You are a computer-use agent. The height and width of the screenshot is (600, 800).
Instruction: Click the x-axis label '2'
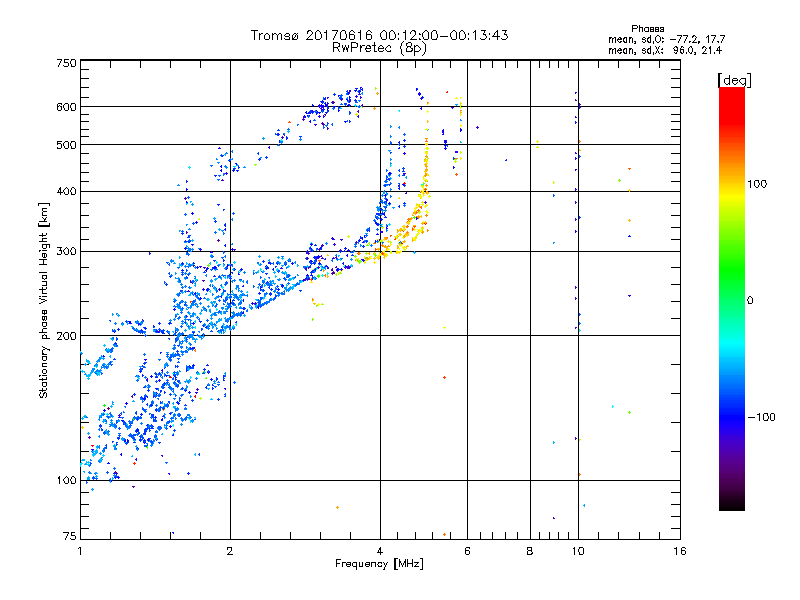click(230, 551)
